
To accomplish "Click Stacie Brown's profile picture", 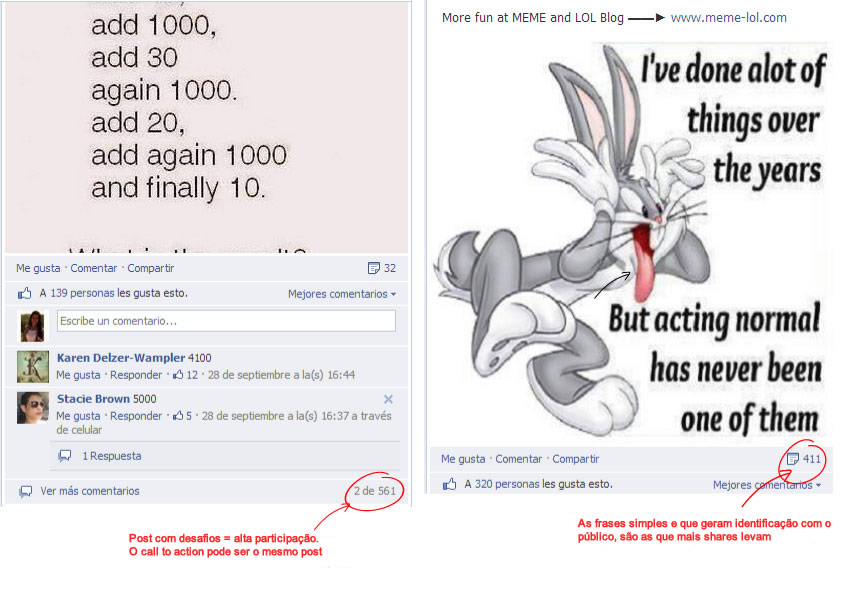I will pos(33,408).
